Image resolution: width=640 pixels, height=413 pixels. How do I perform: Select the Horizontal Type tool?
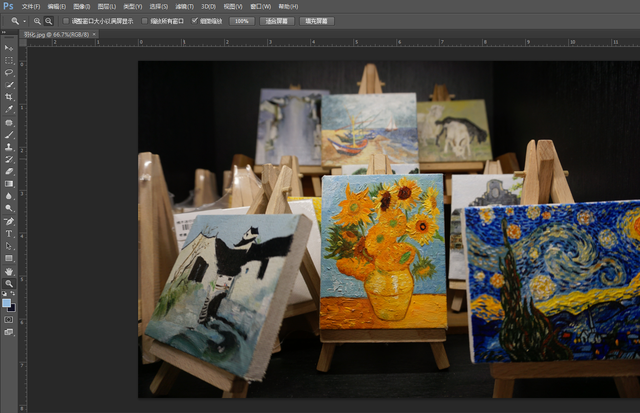(x=9, y=233)
